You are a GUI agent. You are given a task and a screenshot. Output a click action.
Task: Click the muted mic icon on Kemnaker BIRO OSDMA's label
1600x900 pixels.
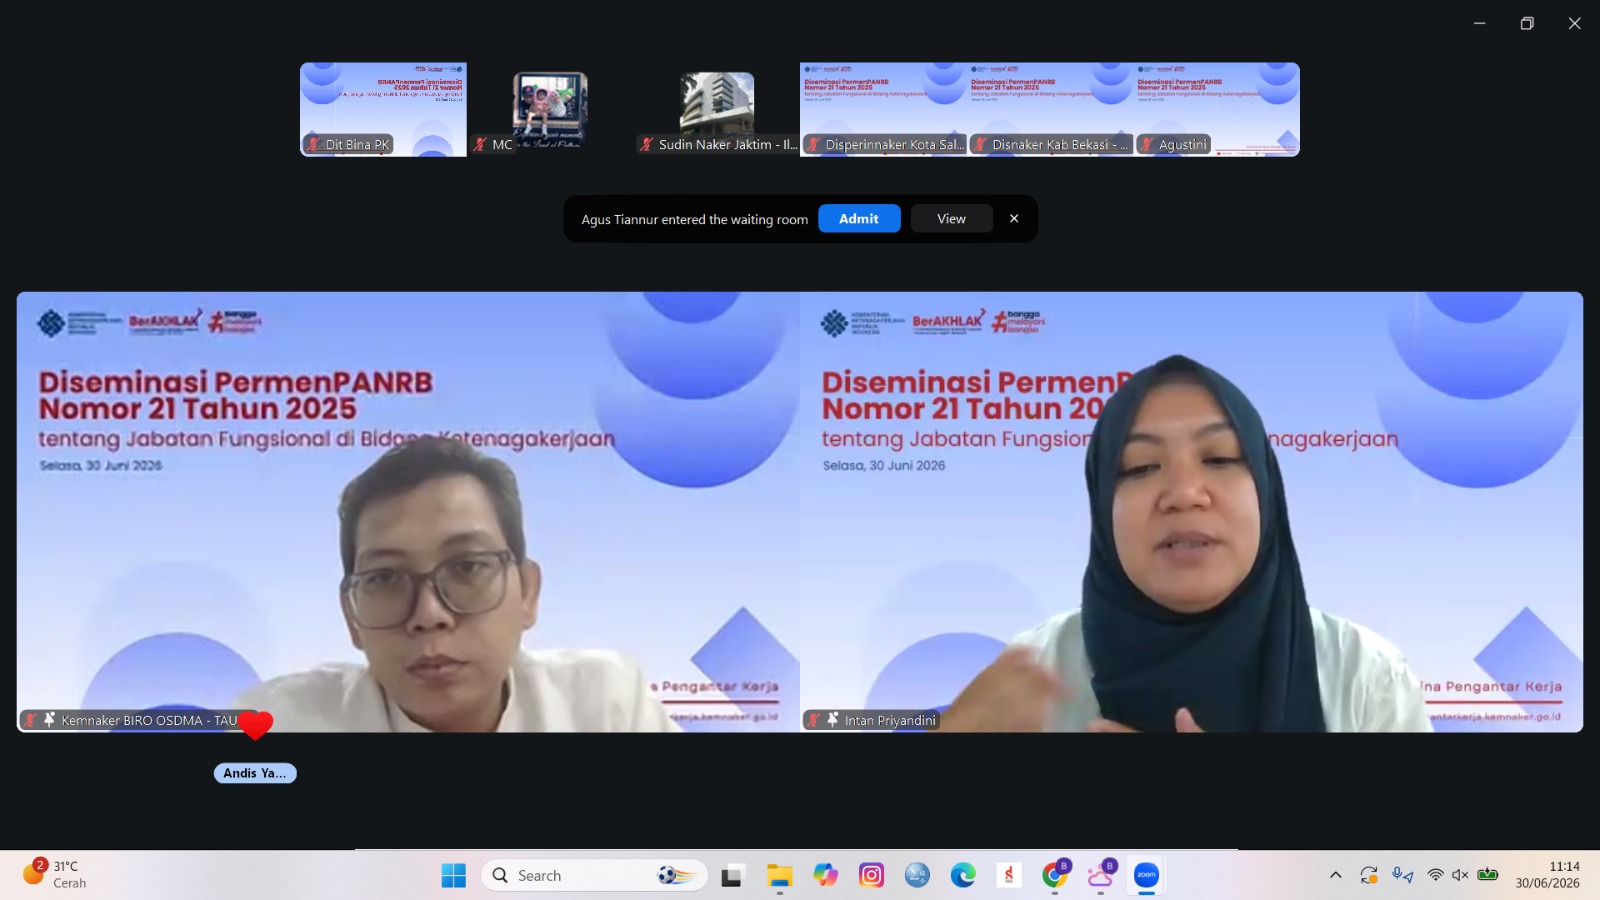[31, 720]
